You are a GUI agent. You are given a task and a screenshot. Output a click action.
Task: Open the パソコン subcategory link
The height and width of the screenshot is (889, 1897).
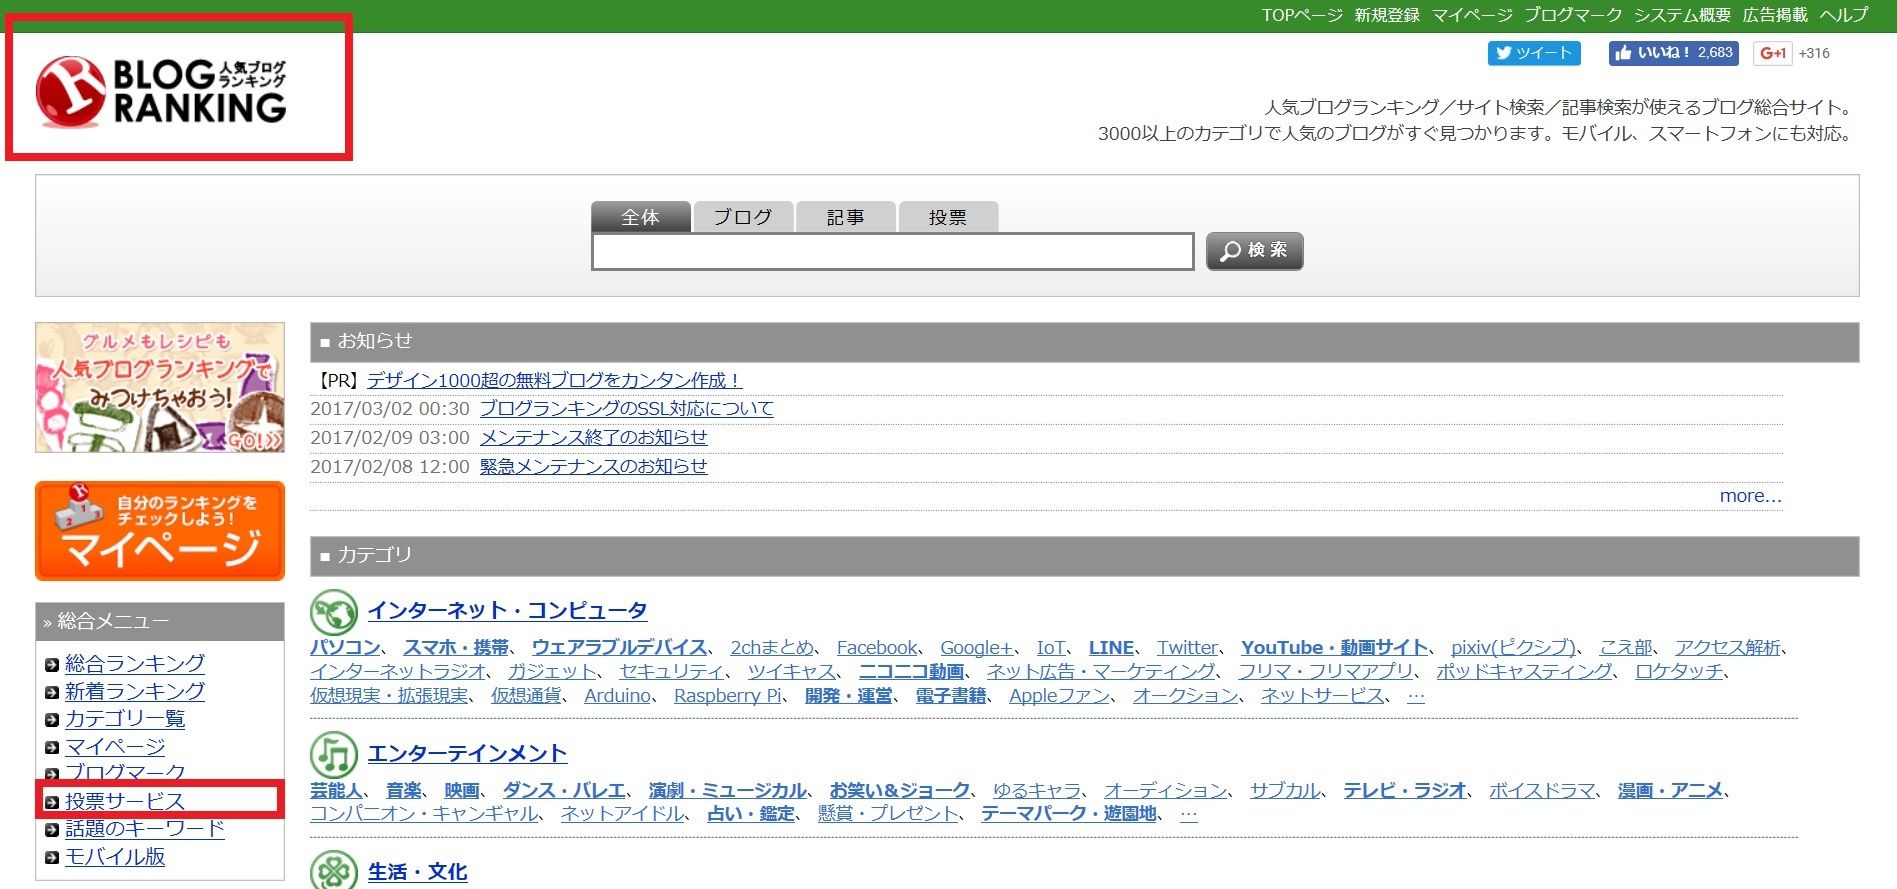tap(345, 648)
